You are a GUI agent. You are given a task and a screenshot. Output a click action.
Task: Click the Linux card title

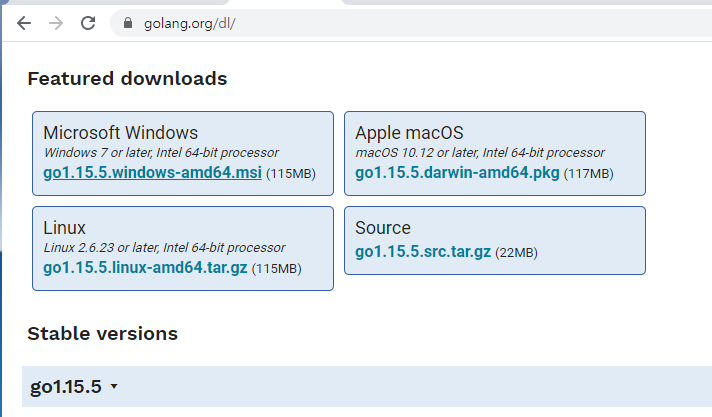(64, 228)
